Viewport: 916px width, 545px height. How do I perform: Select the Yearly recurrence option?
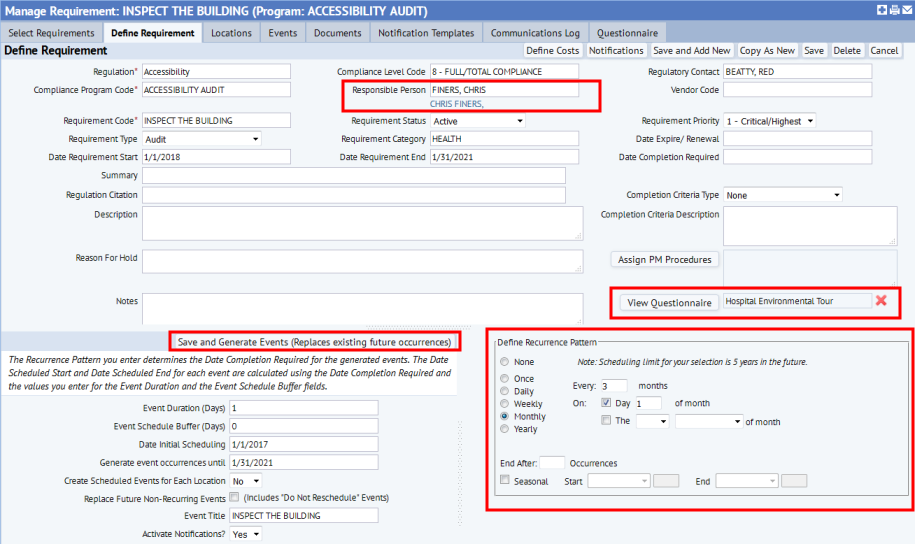(x=505, y=429)
